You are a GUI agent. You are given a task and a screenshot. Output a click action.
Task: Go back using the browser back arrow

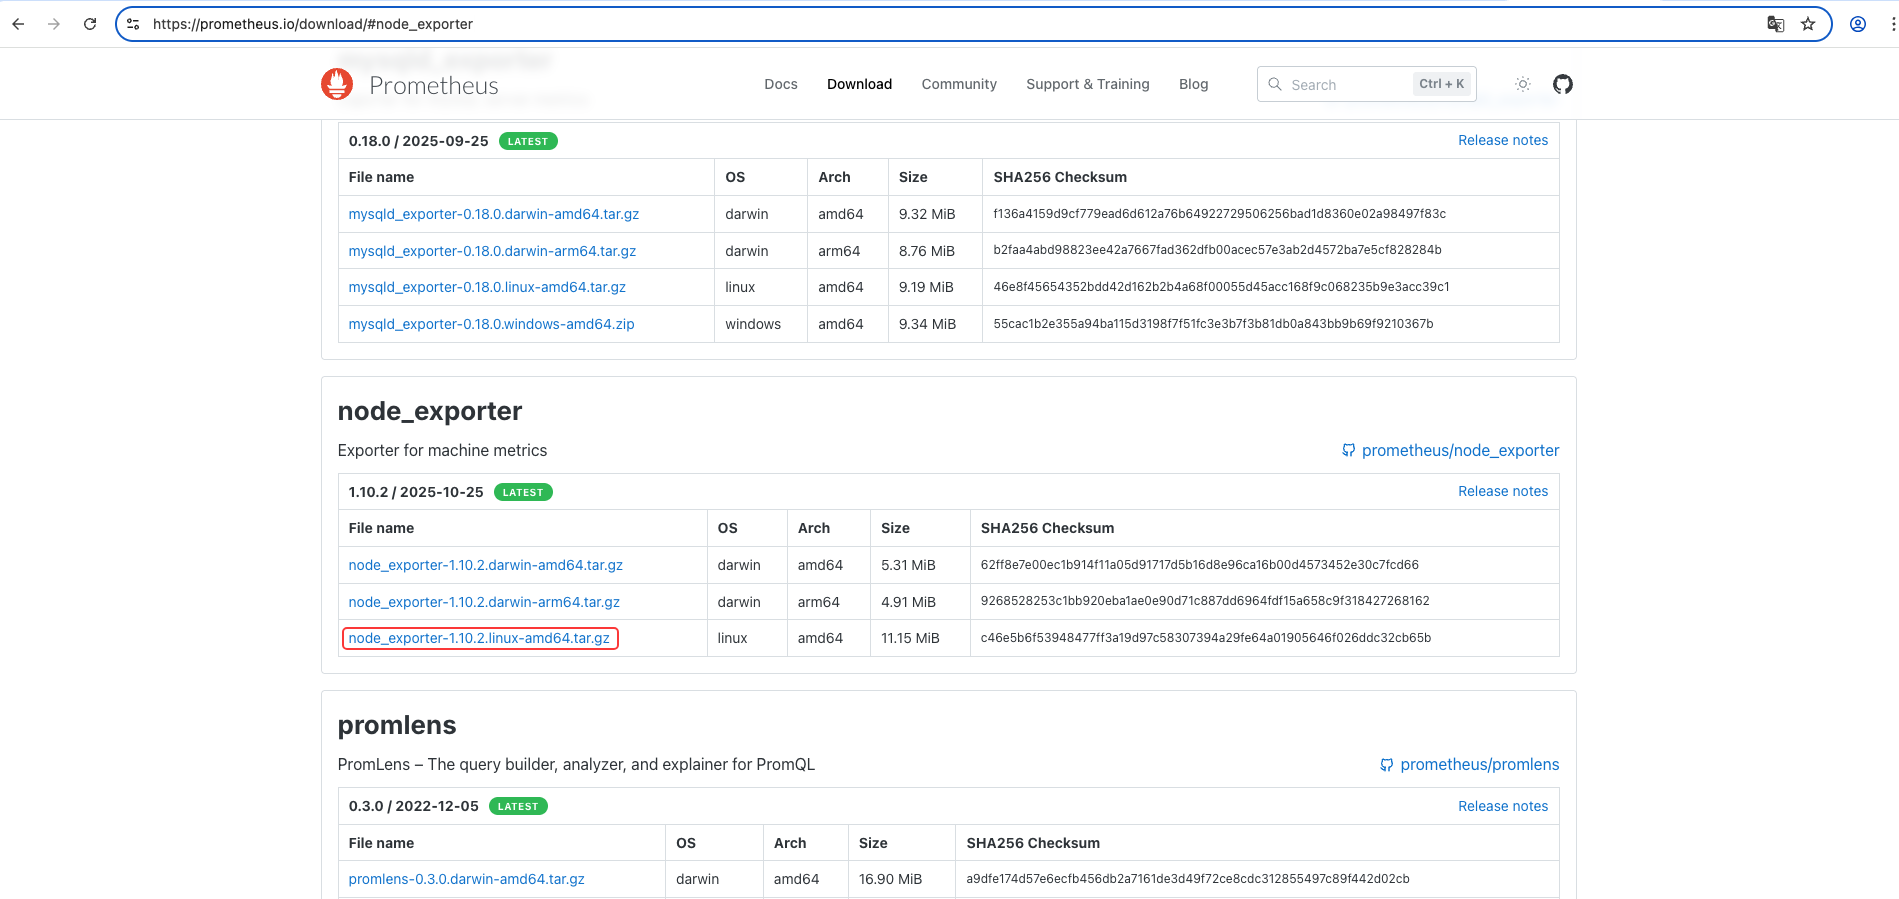point(18,24)
